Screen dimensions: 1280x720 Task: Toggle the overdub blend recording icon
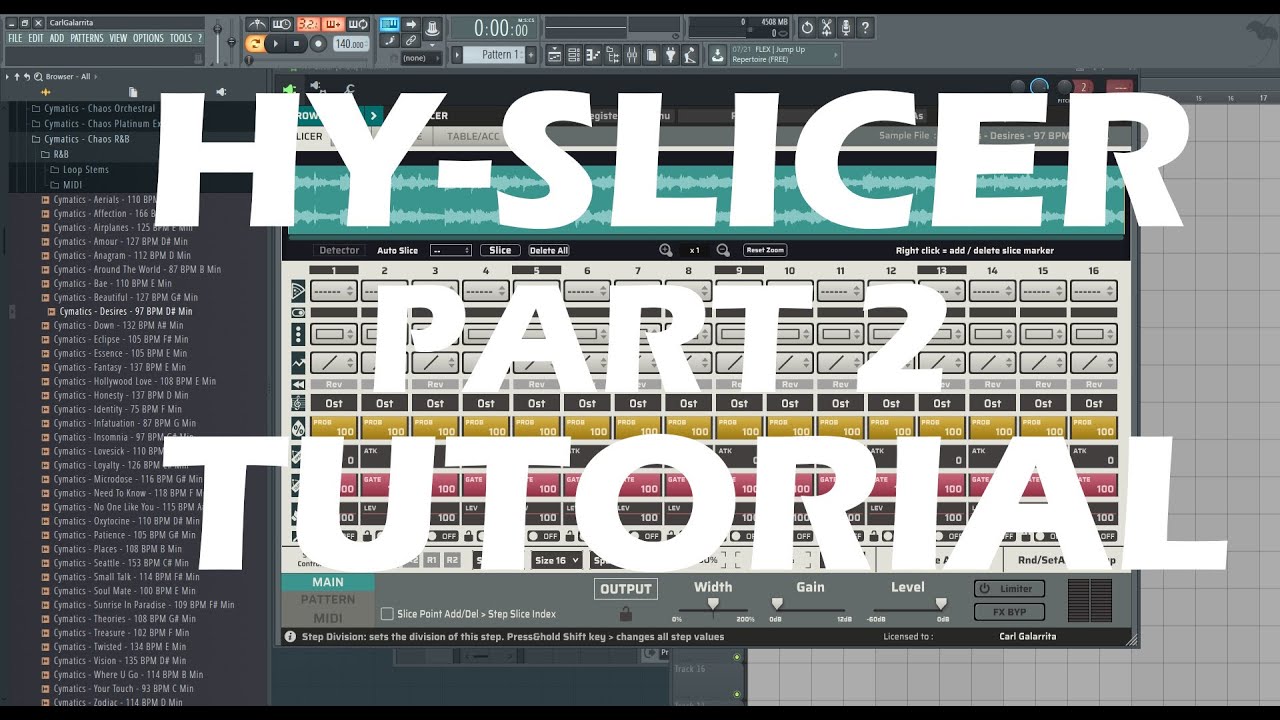click(x=333, y=24)
